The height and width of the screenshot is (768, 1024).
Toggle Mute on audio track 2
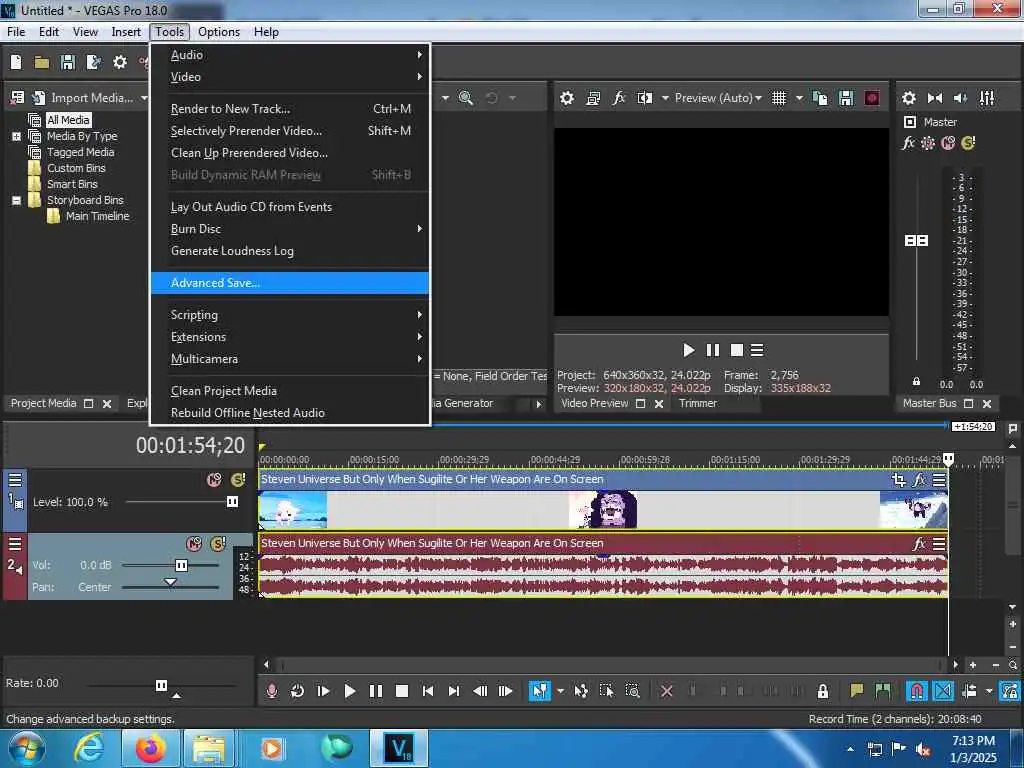194,543
